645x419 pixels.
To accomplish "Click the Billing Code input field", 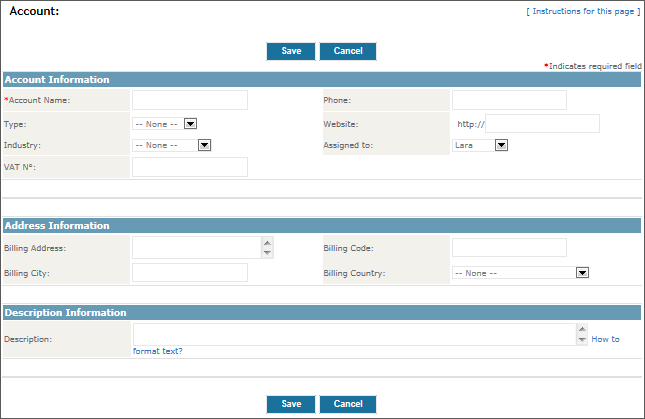I will click(509, 247).
